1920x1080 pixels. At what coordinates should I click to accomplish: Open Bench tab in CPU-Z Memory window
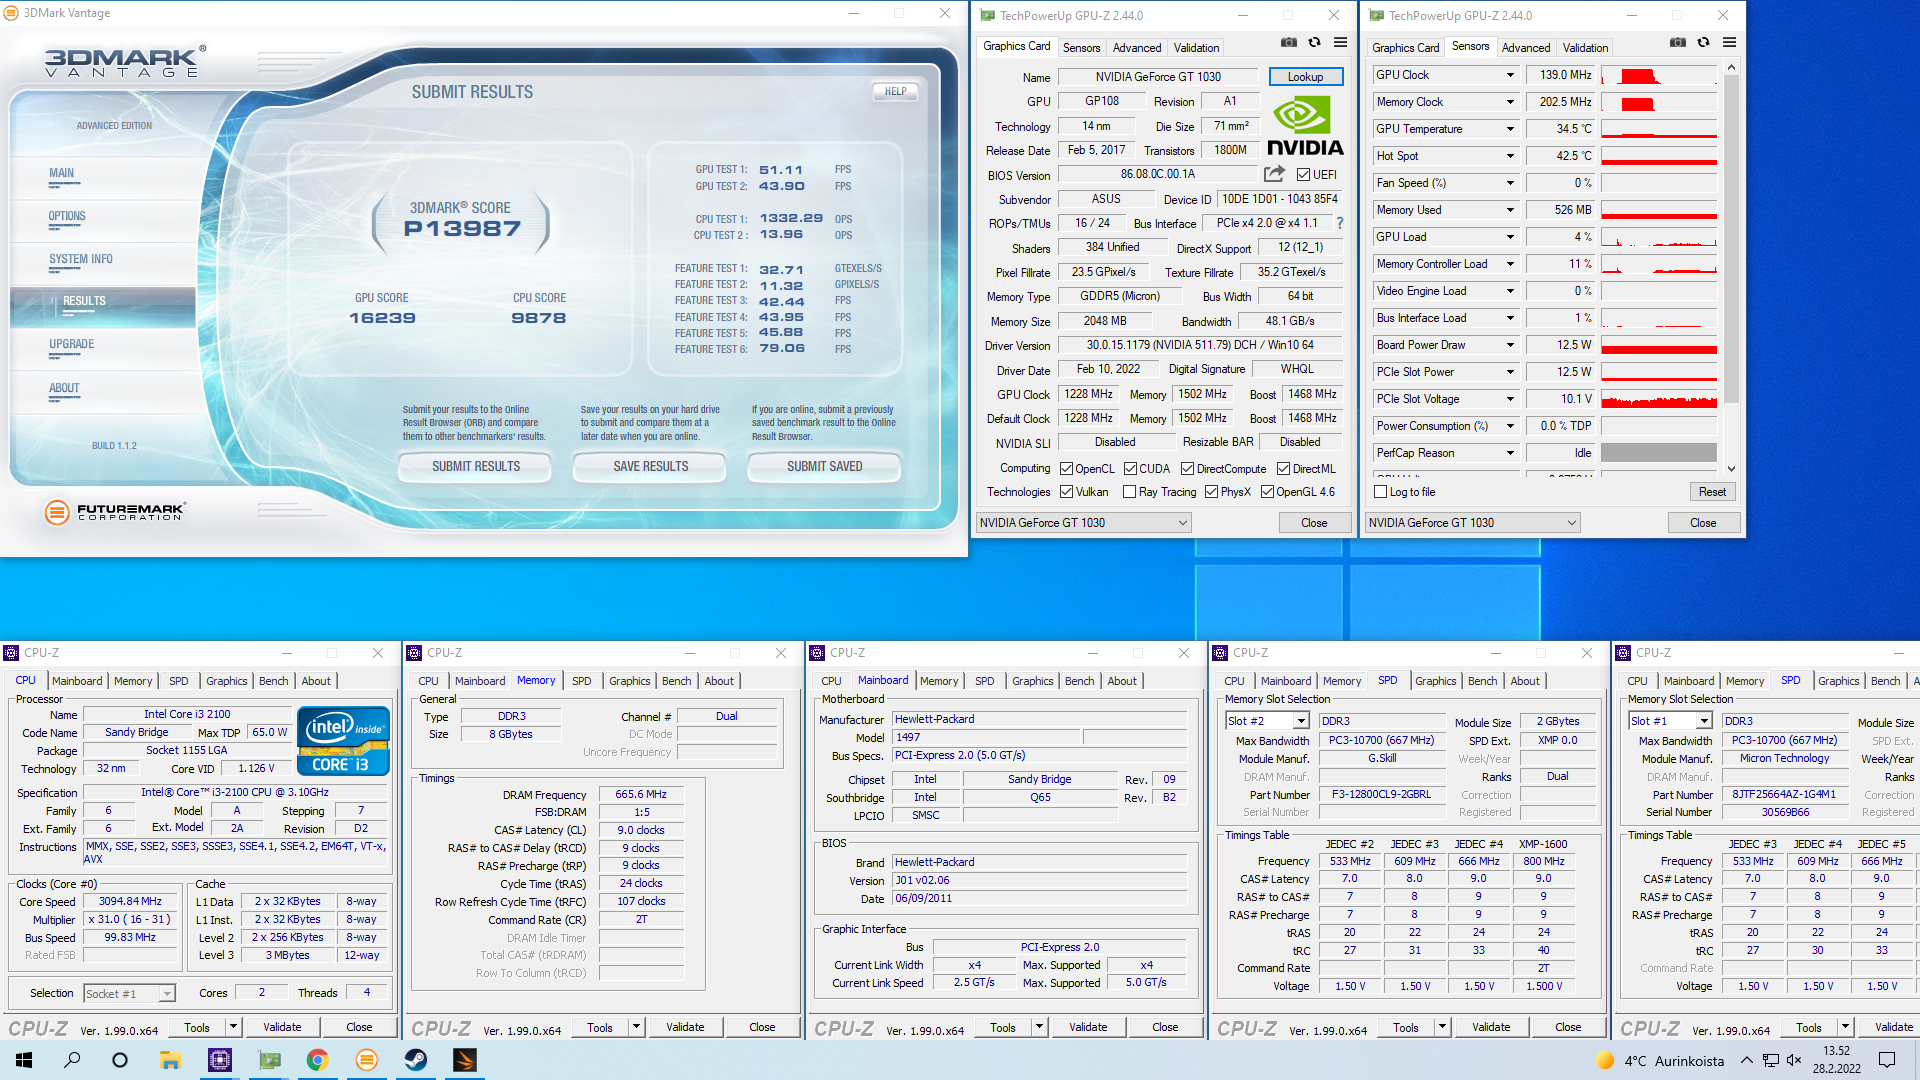click(676, 681)
